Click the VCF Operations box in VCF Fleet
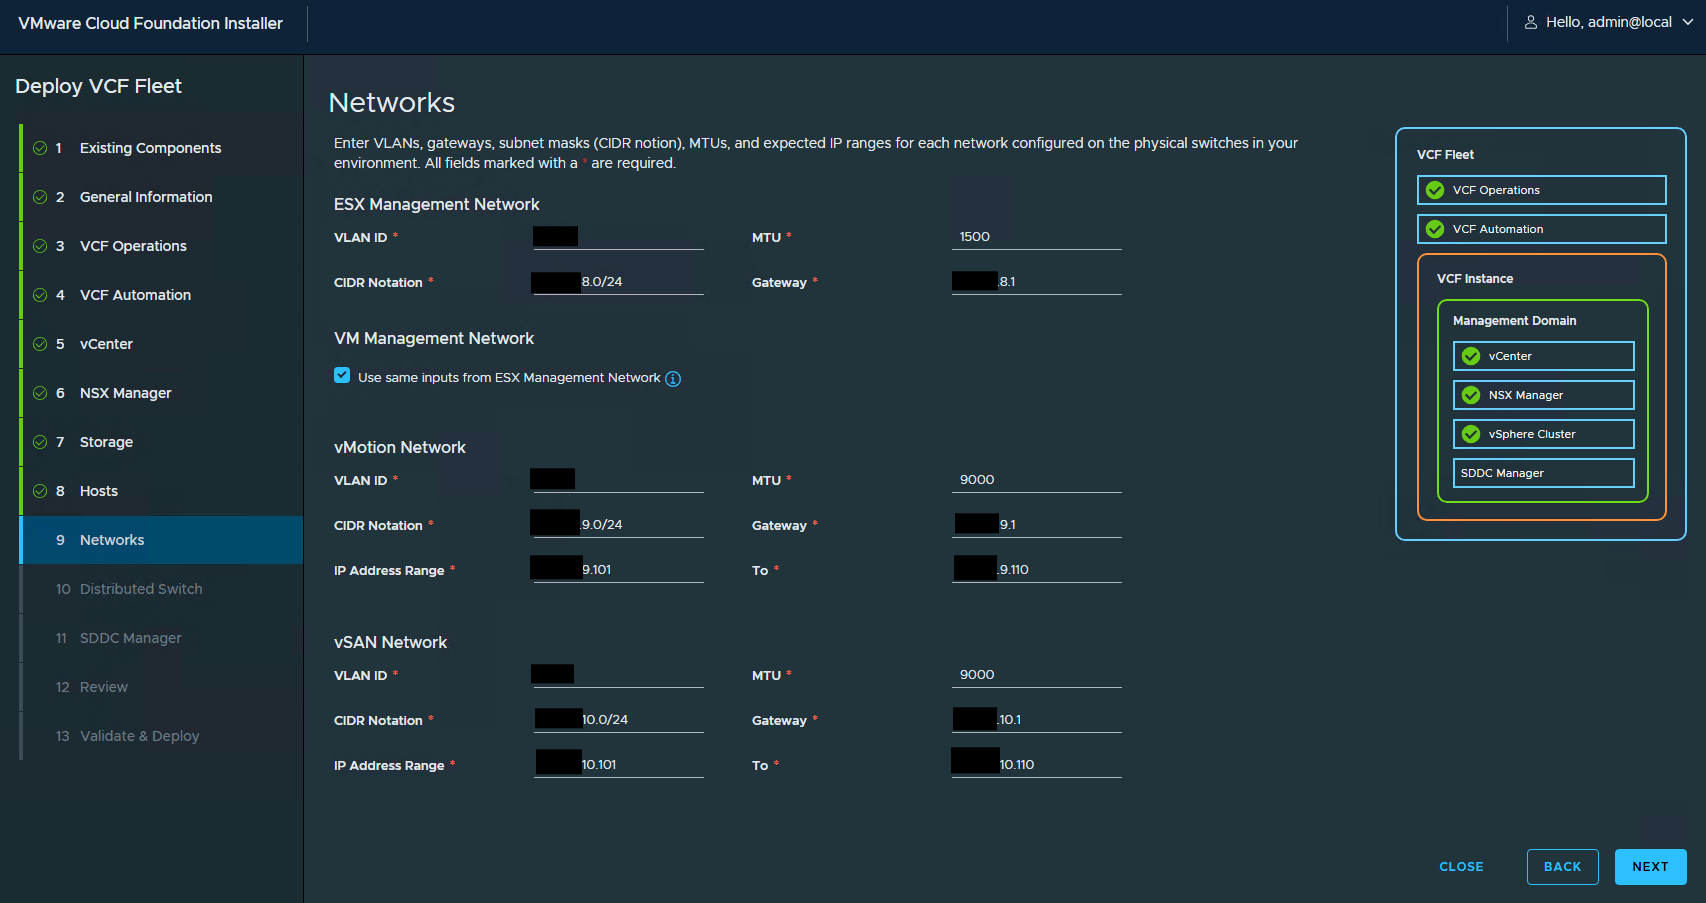The height and width of the screenshot is (903, 1706). 1541,190
